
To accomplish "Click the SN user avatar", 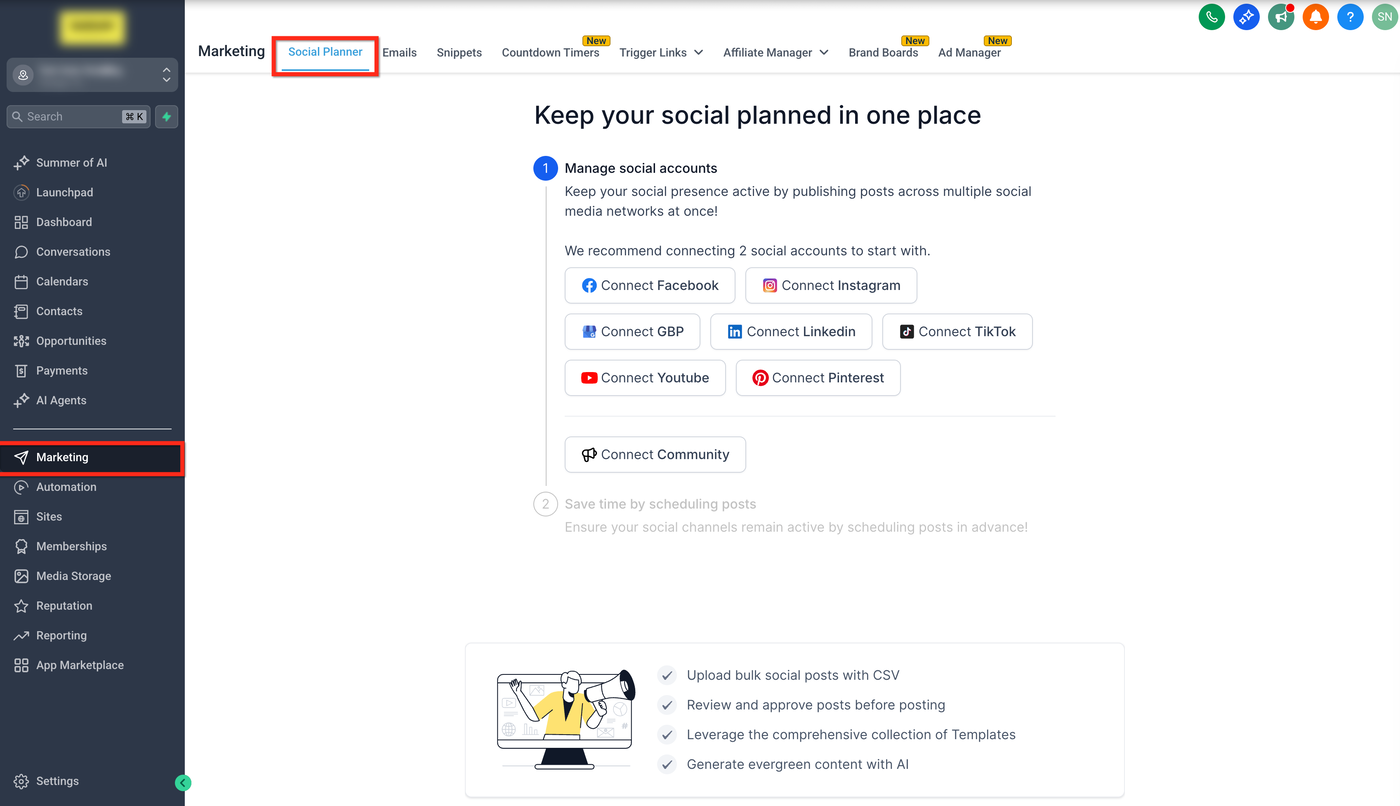I will [x=1384, y=17].
